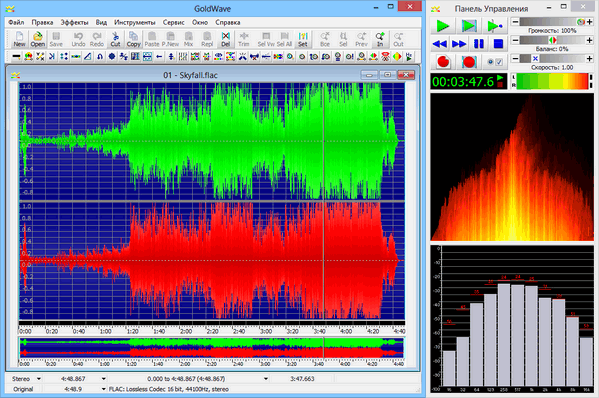Viewport: 599px width, 398px height.
Task: Click the blue Stop button
Action: click(498, 44)
